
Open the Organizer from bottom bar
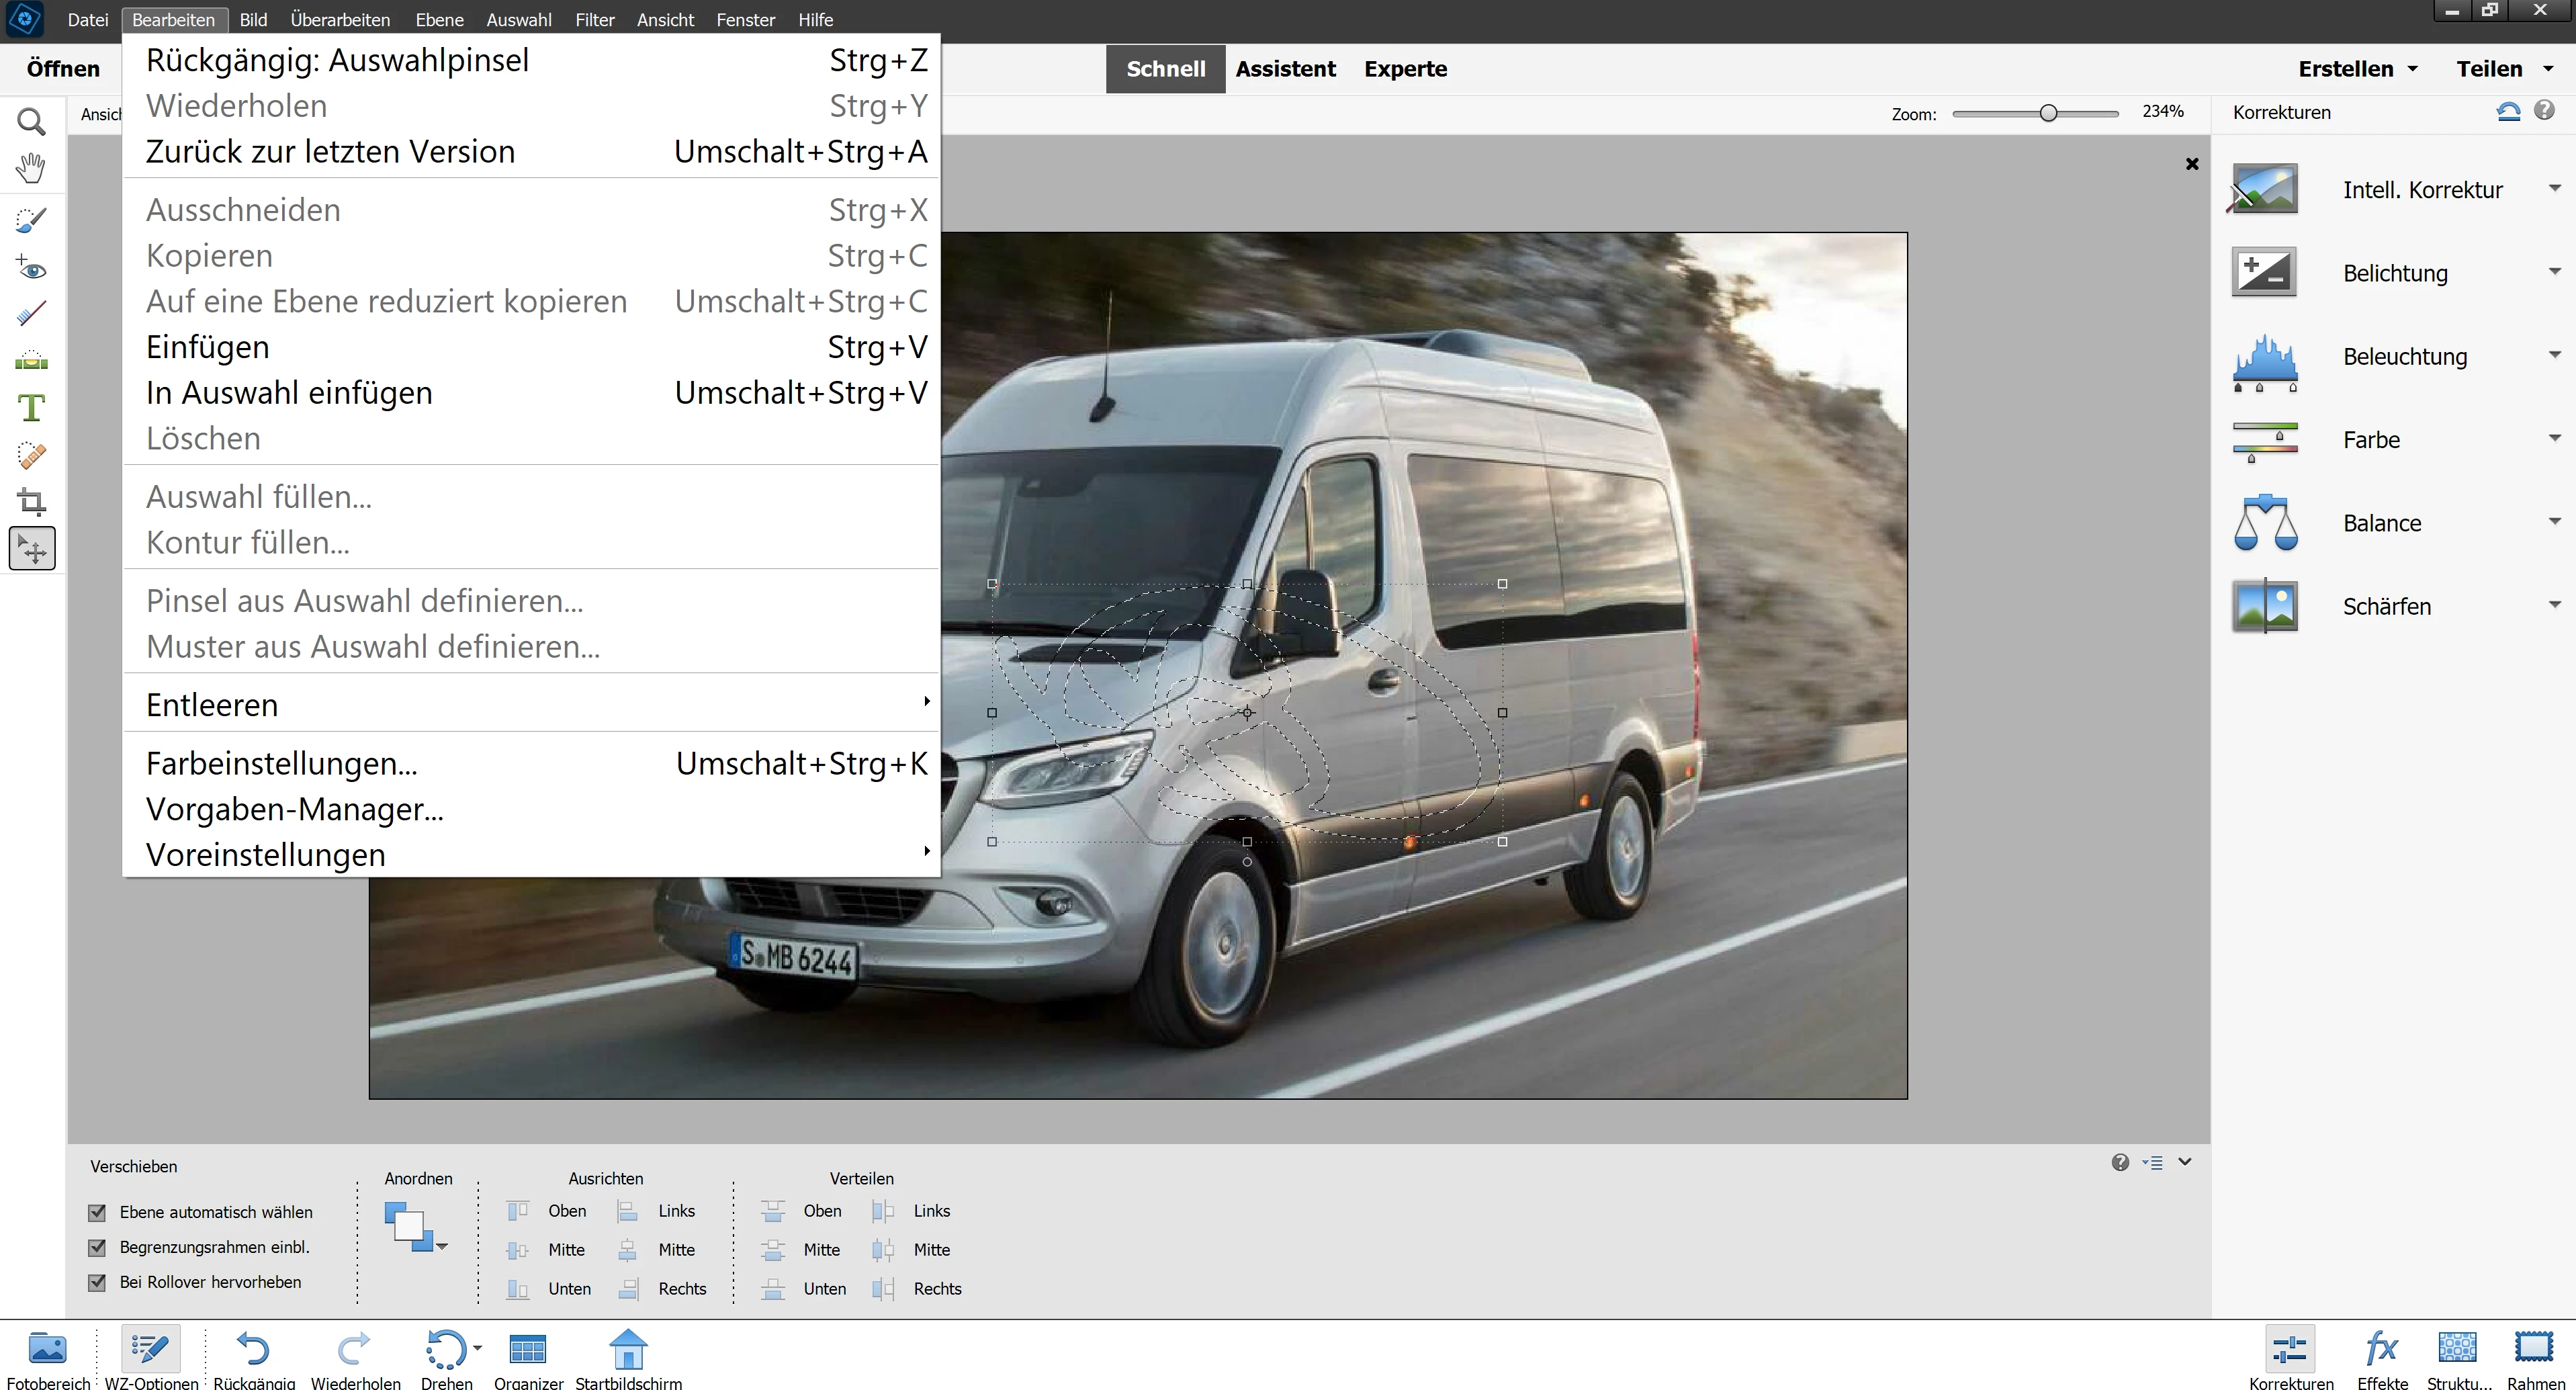(528, 1358)
